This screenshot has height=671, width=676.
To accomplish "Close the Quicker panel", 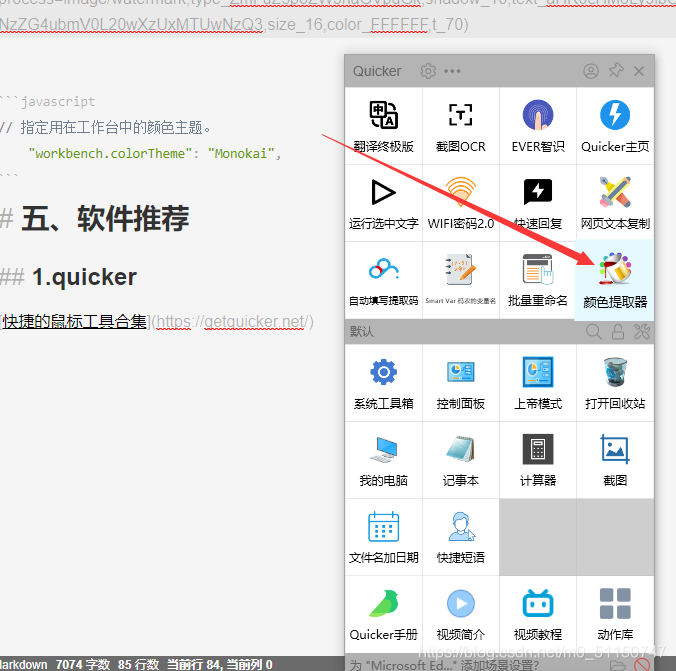I will [x=639, y=71].
